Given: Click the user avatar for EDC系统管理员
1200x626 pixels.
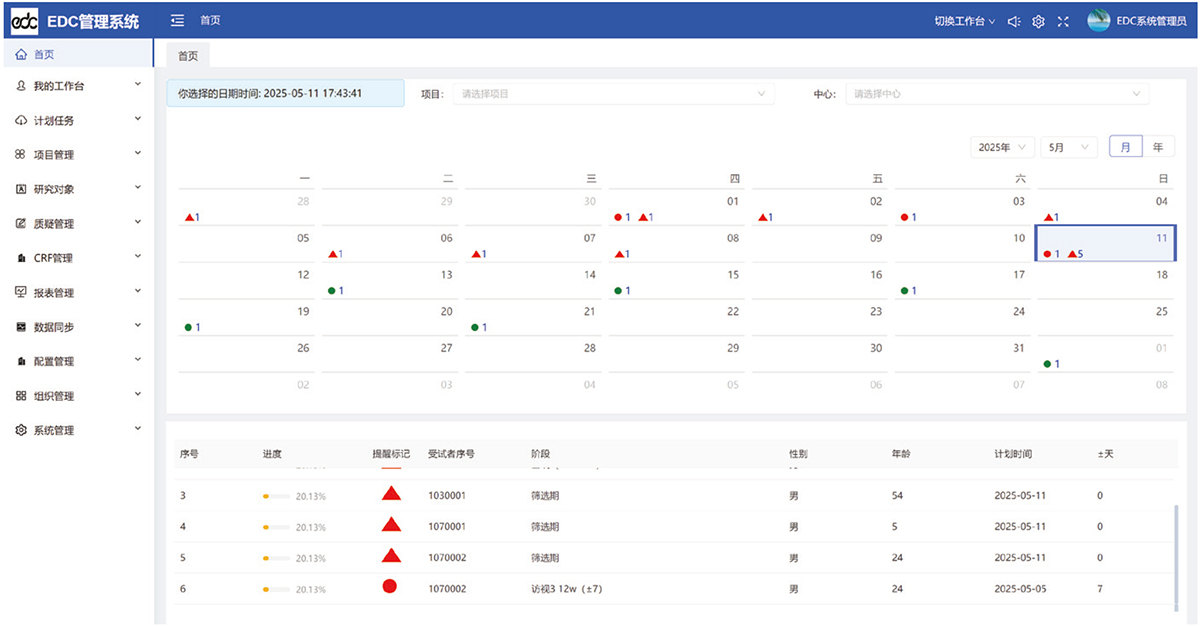Looking at the screenshot, I should tap(1099, 20).
